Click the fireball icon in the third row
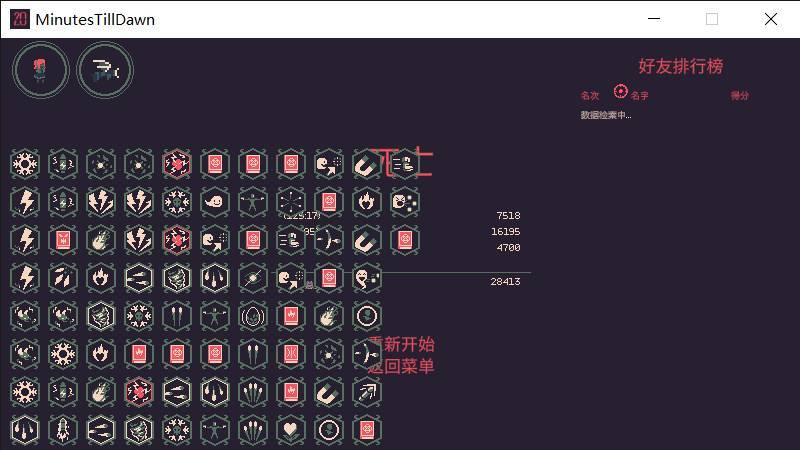800x450 pixels. click(101, 240)
